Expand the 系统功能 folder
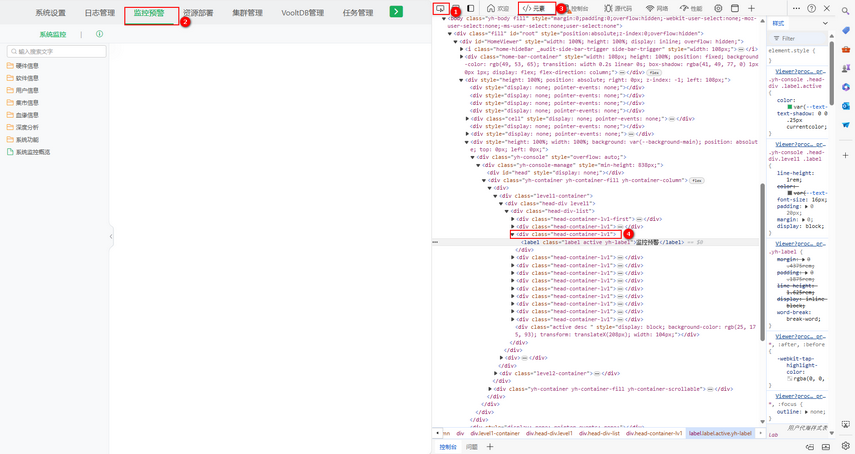The image size is (855, 454). pos(22,140)
